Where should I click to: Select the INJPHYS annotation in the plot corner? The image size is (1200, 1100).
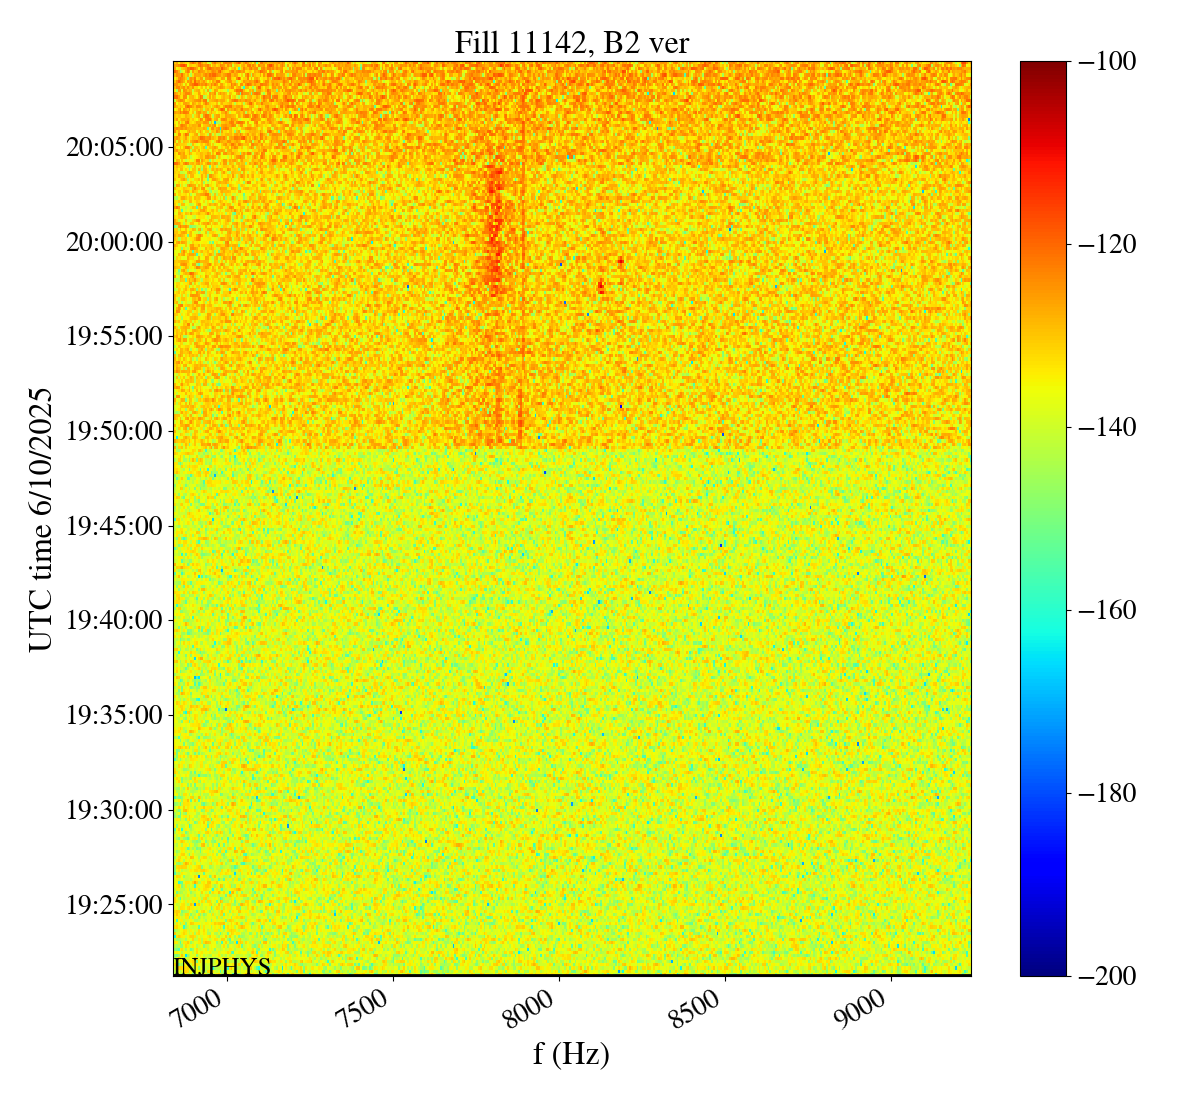pyautogui.click(x=222, y=966)
